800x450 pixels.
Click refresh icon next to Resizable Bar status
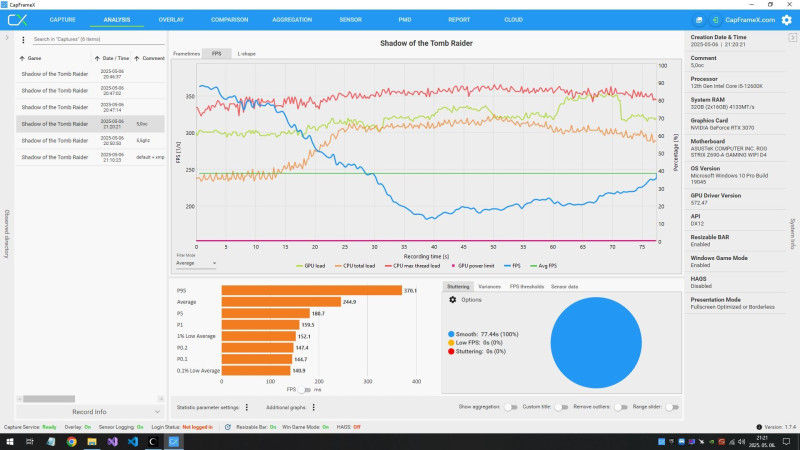(228, 427)
